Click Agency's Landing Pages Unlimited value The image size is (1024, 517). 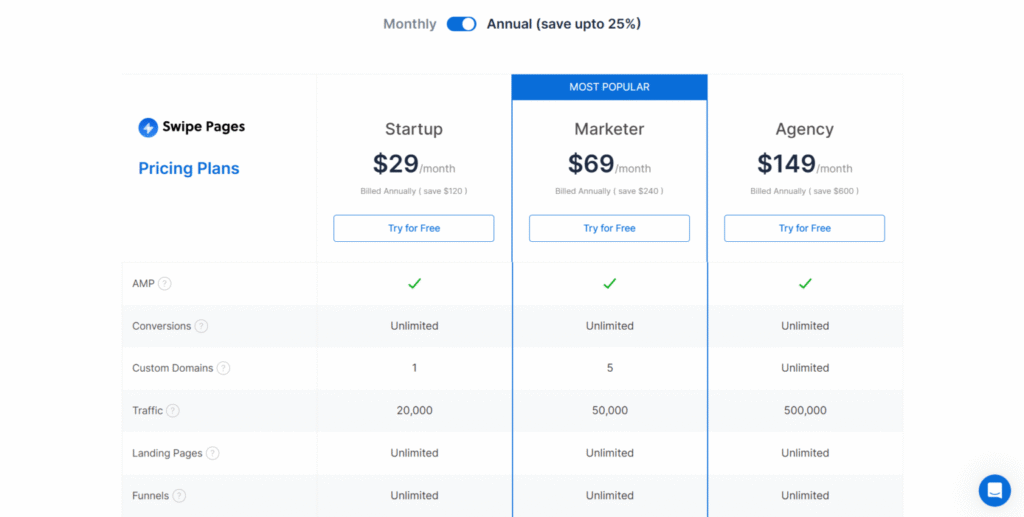[805, 453]
